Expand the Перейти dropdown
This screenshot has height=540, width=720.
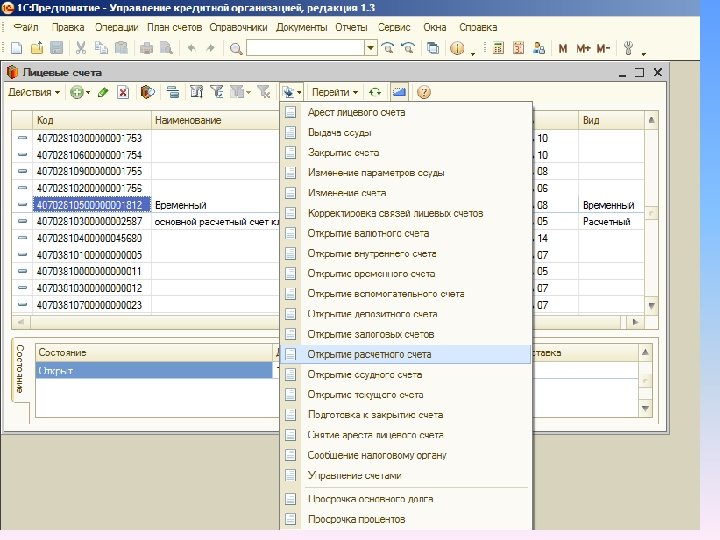[x=335, y=92]
